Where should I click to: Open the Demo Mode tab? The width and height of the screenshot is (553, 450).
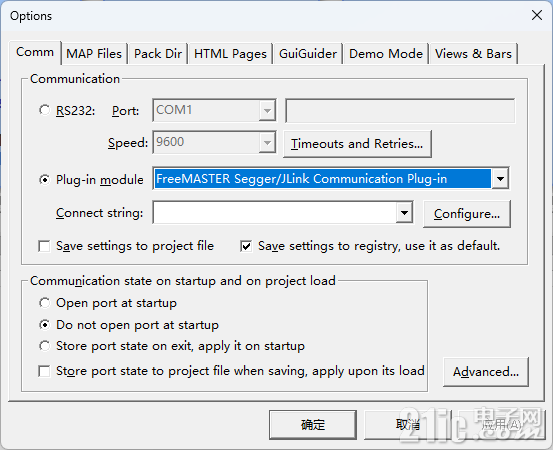[385, 54]
